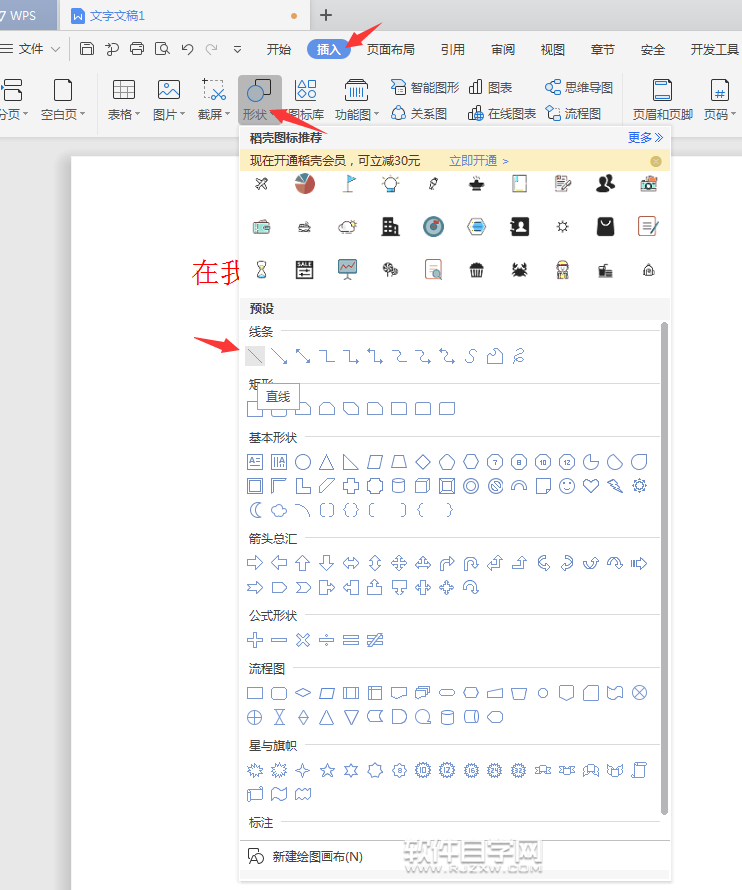Insert the light bulb recommended icon
Screen dimensions: 742x890
(391, 184)
